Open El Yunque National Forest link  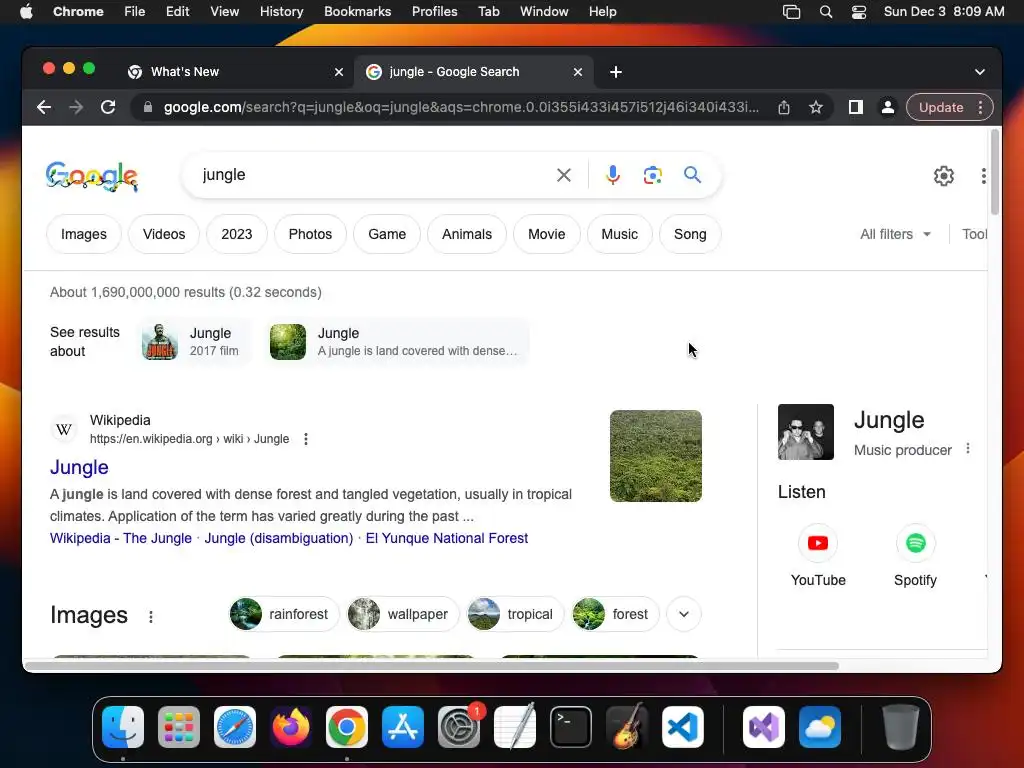(447, 538)
